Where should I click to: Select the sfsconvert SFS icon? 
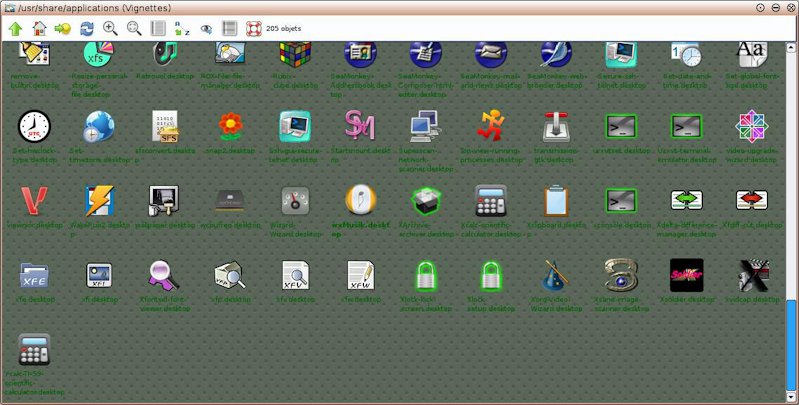pyautogui.click(x=165, y=126)
